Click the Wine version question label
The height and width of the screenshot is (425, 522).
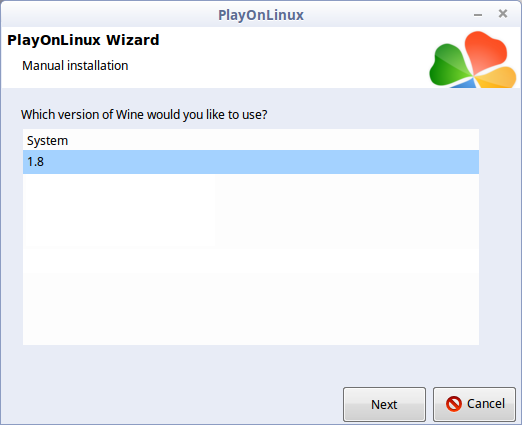[x=144, y=115]
